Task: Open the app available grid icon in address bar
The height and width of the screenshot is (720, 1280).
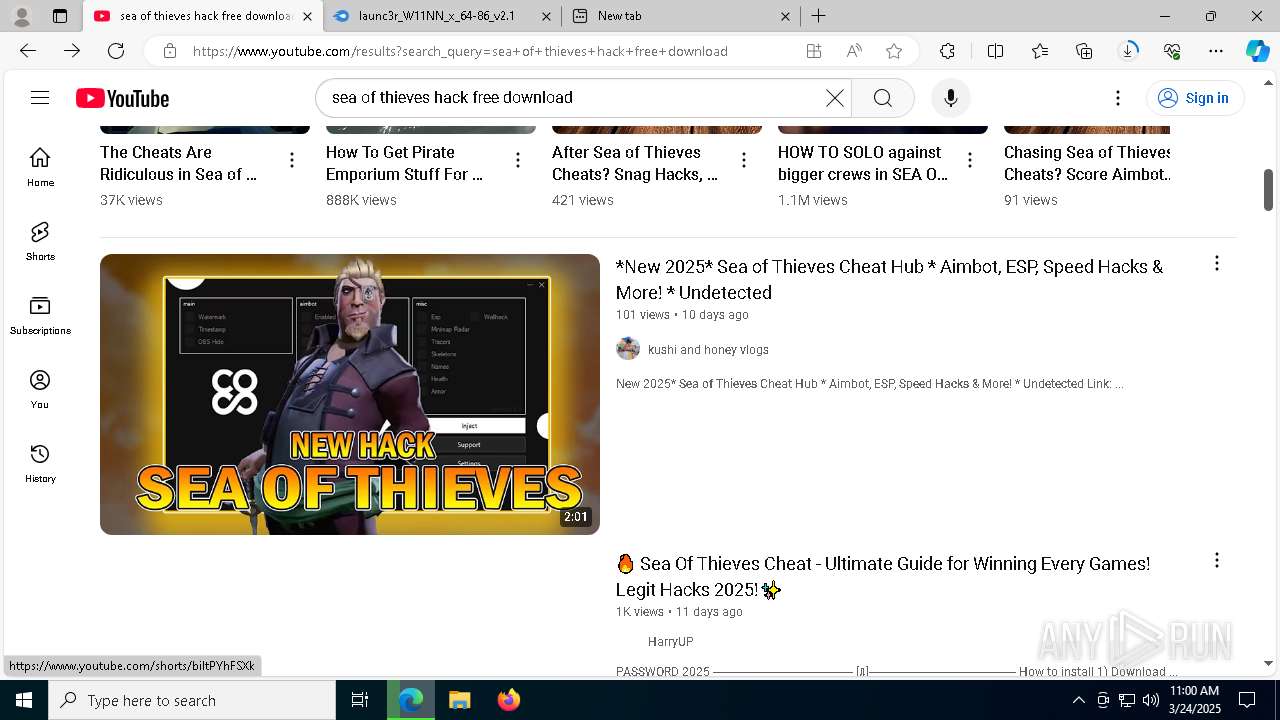Action: 814,51
